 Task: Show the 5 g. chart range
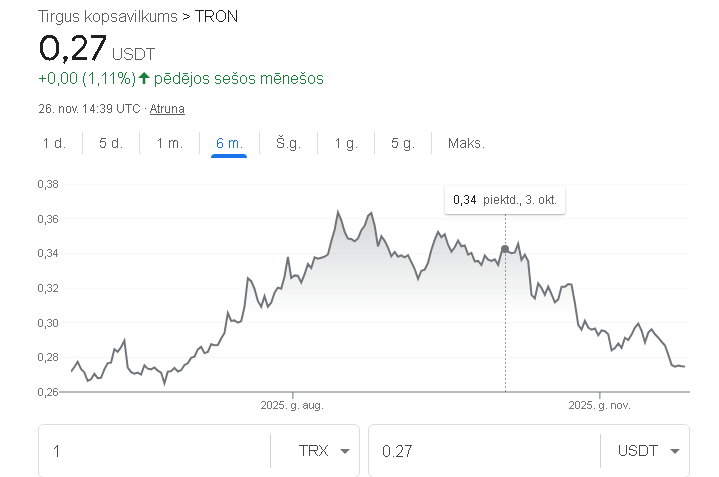402,143
